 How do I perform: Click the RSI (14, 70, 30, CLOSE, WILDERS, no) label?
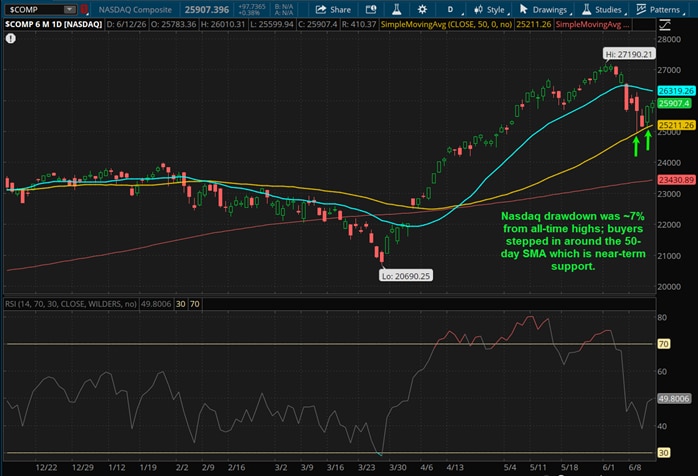71,304
